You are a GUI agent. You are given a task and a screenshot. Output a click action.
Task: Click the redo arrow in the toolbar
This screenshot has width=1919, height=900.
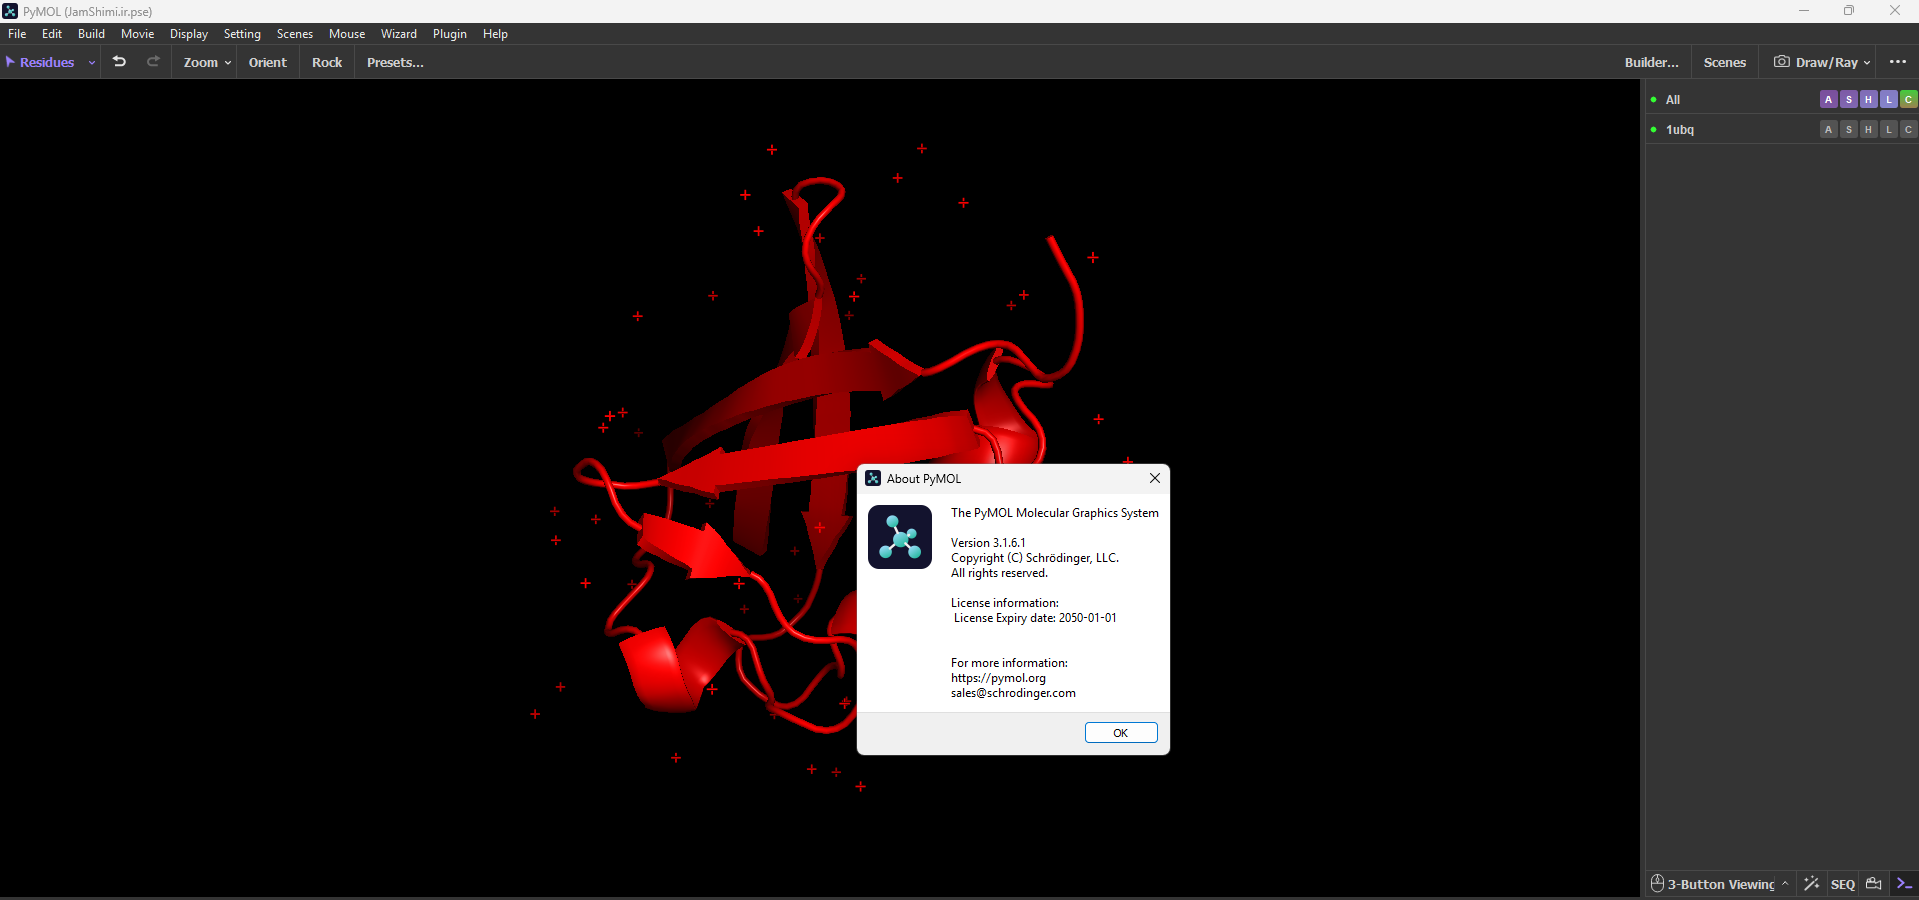[x=153, y=62]
